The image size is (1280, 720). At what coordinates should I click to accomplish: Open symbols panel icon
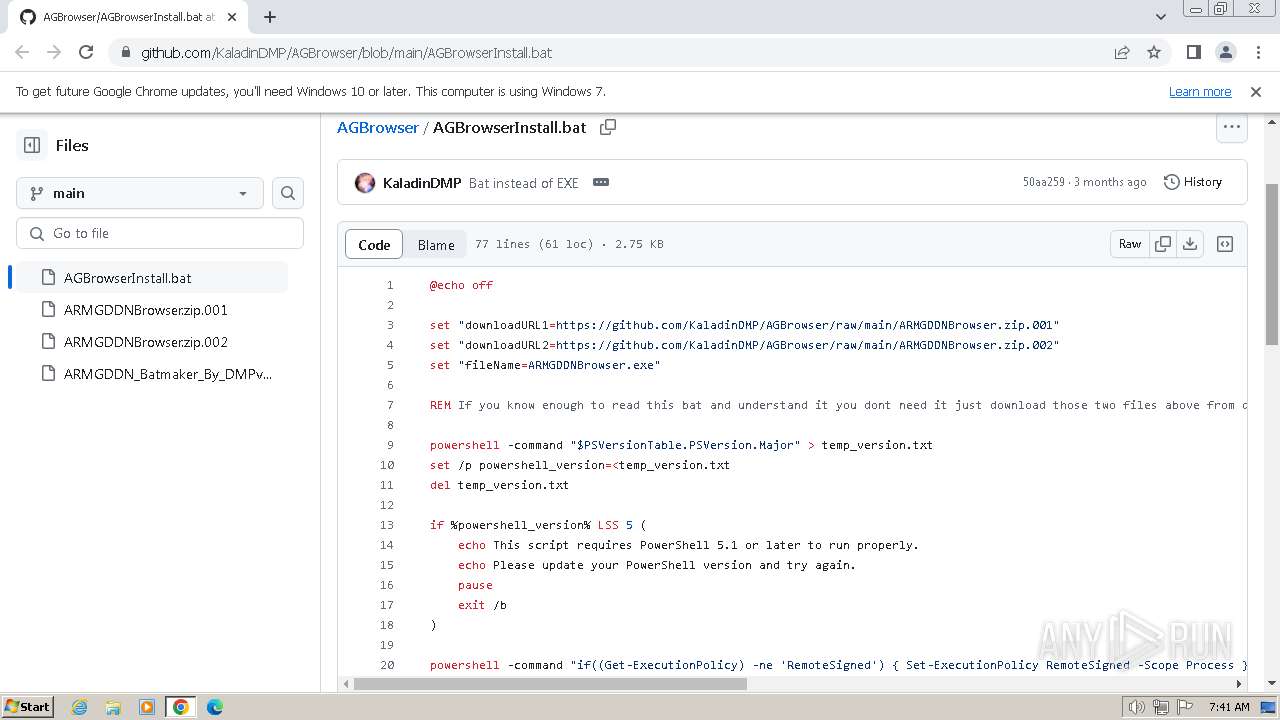point(1225,244)
